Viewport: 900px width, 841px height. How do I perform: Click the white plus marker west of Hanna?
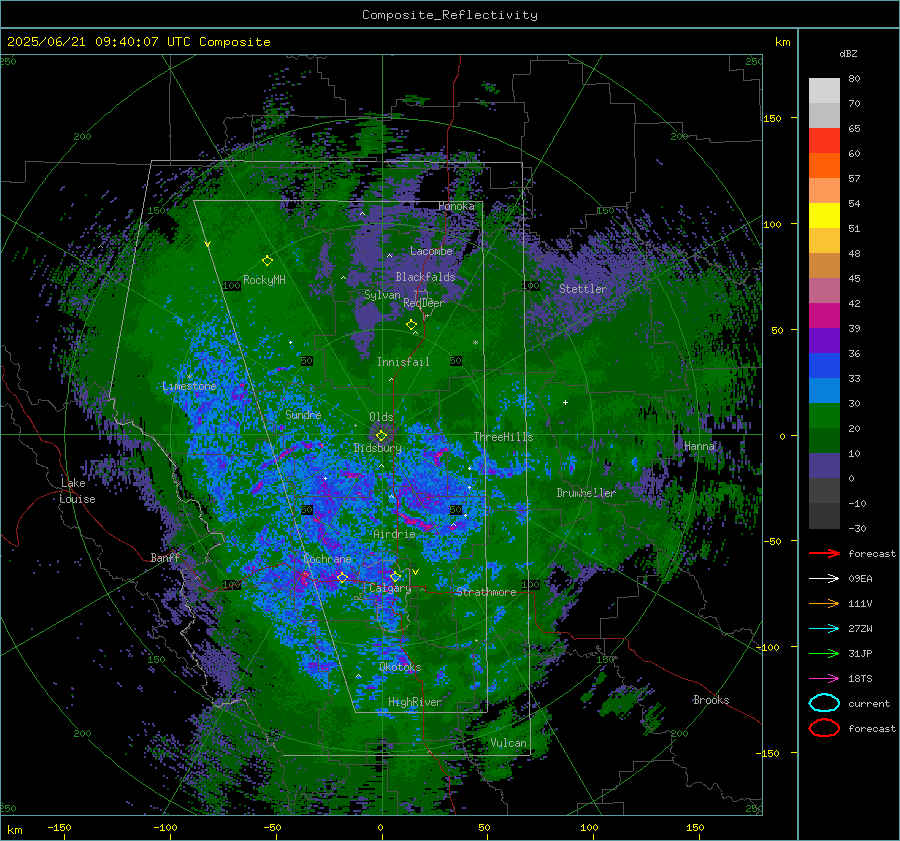click(565, 402)
